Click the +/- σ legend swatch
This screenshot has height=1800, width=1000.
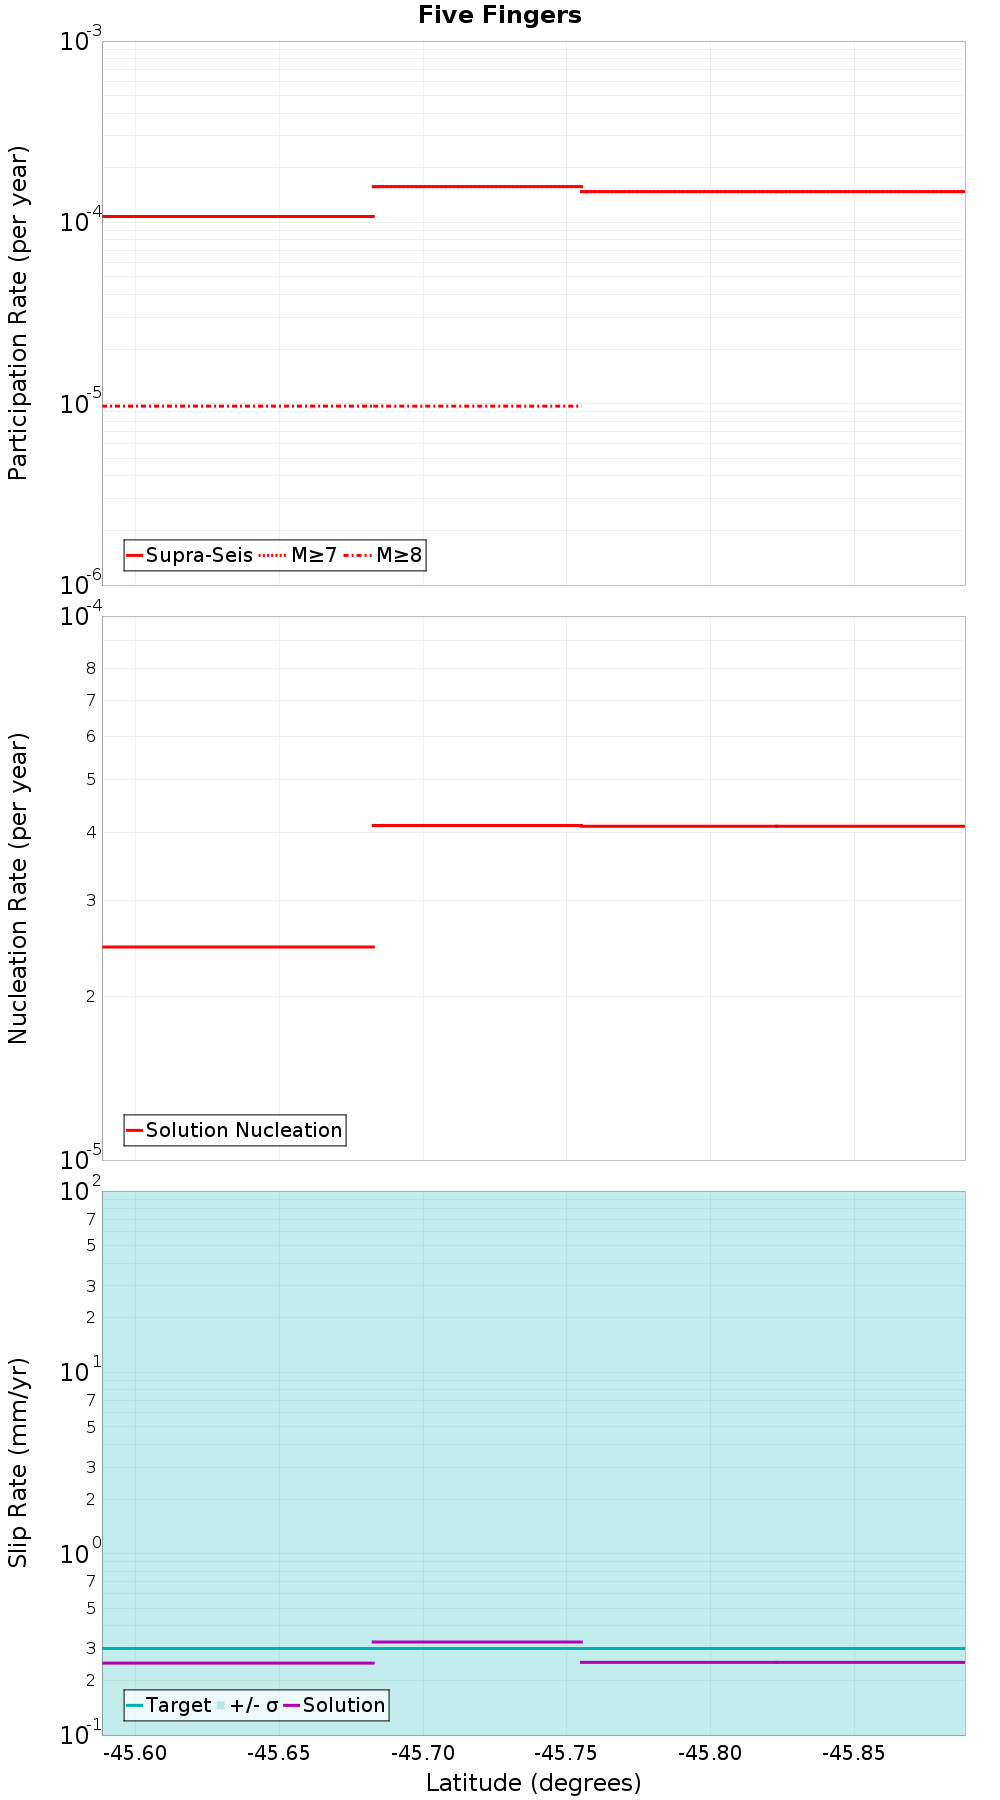click(x=247, y=1705)
